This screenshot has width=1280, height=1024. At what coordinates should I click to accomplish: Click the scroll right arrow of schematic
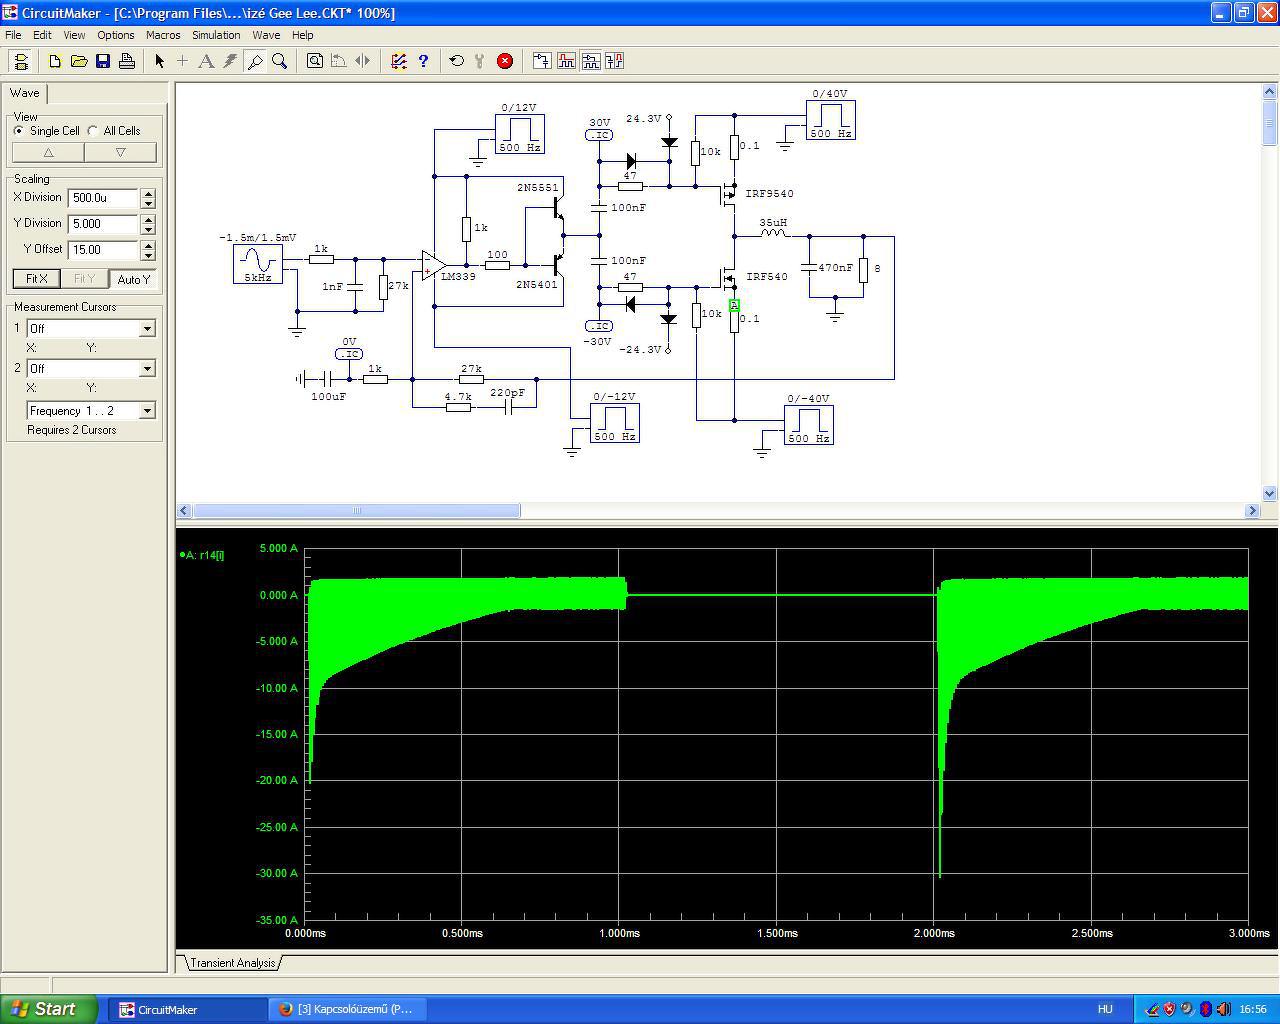pyautogui.click(x=1252, y=511)
